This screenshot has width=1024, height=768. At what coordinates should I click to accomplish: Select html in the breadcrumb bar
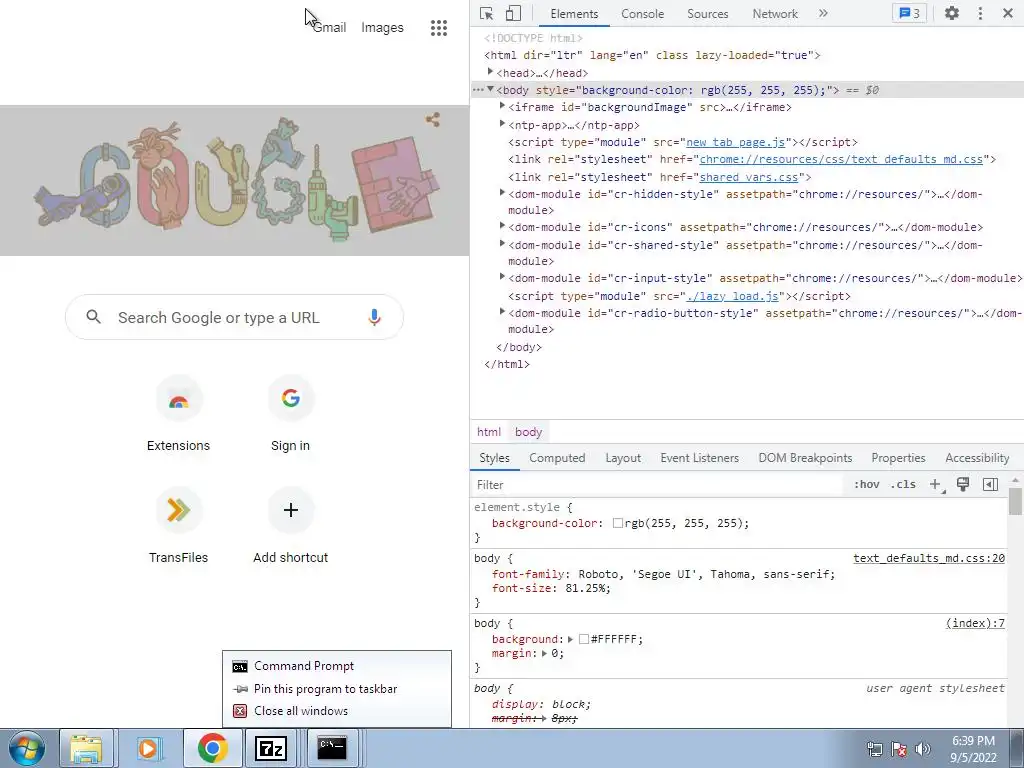coord(488,432)
